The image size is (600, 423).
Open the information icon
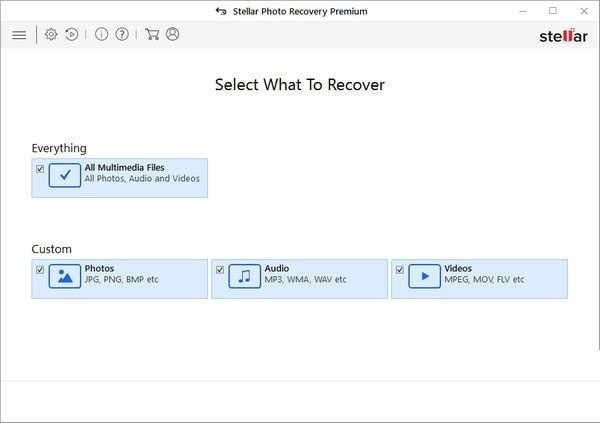101,34
